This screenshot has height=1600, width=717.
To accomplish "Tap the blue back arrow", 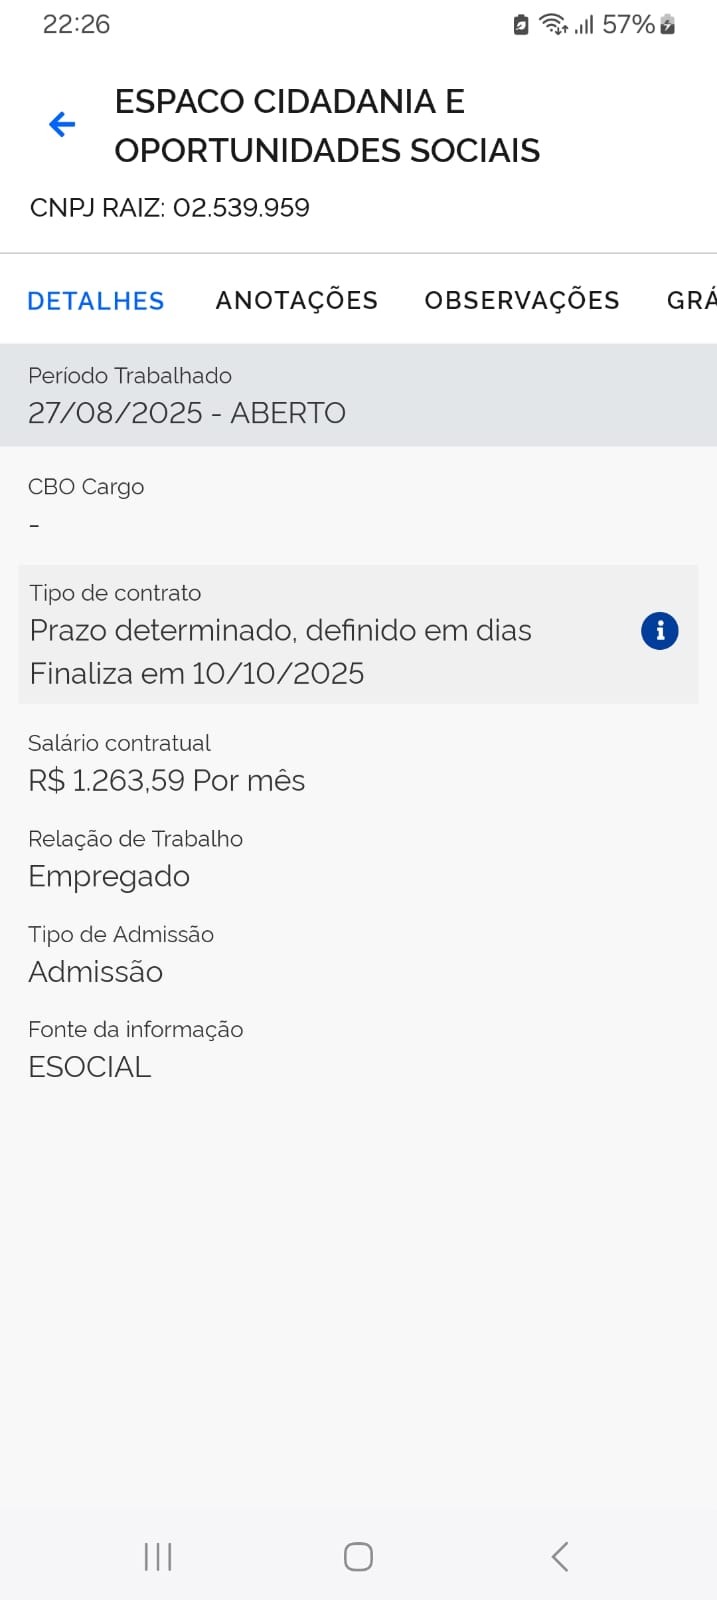I will point(62,125).
